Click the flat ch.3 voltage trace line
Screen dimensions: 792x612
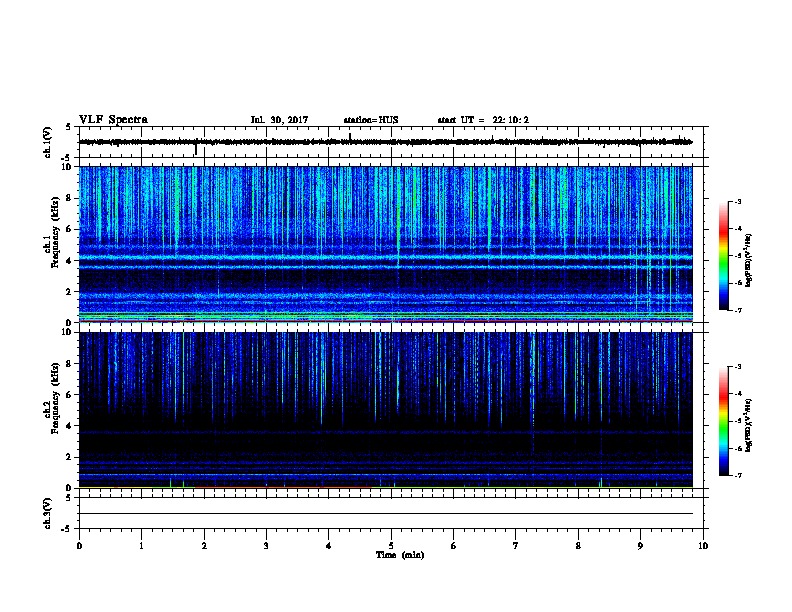[x=386, y=513]
